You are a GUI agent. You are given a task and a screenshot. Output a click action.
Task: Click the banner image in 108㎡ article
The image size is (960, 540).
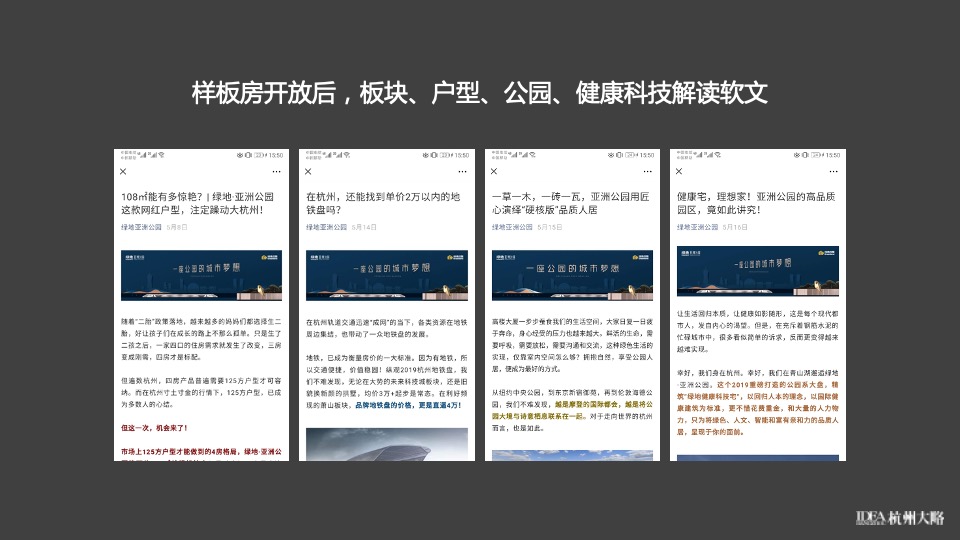coord(201,275)
